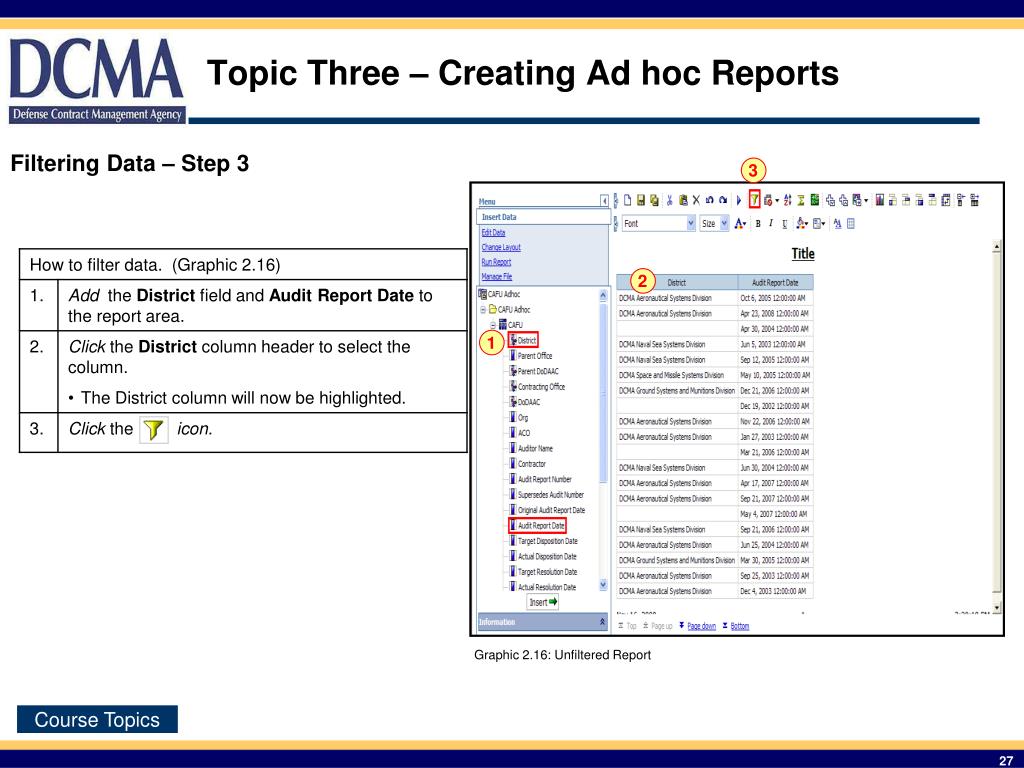Open Run Report menu link
The image size is (1024, 768).
496,262
